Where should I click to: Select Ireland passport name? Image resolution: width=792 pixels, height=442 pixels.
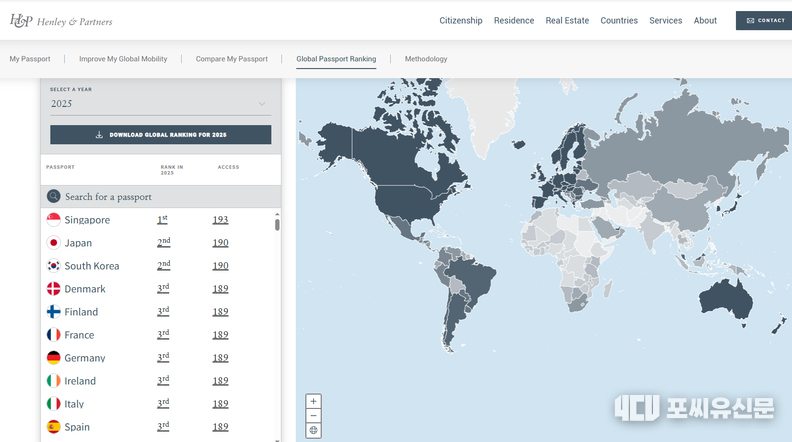coord(80,381)
